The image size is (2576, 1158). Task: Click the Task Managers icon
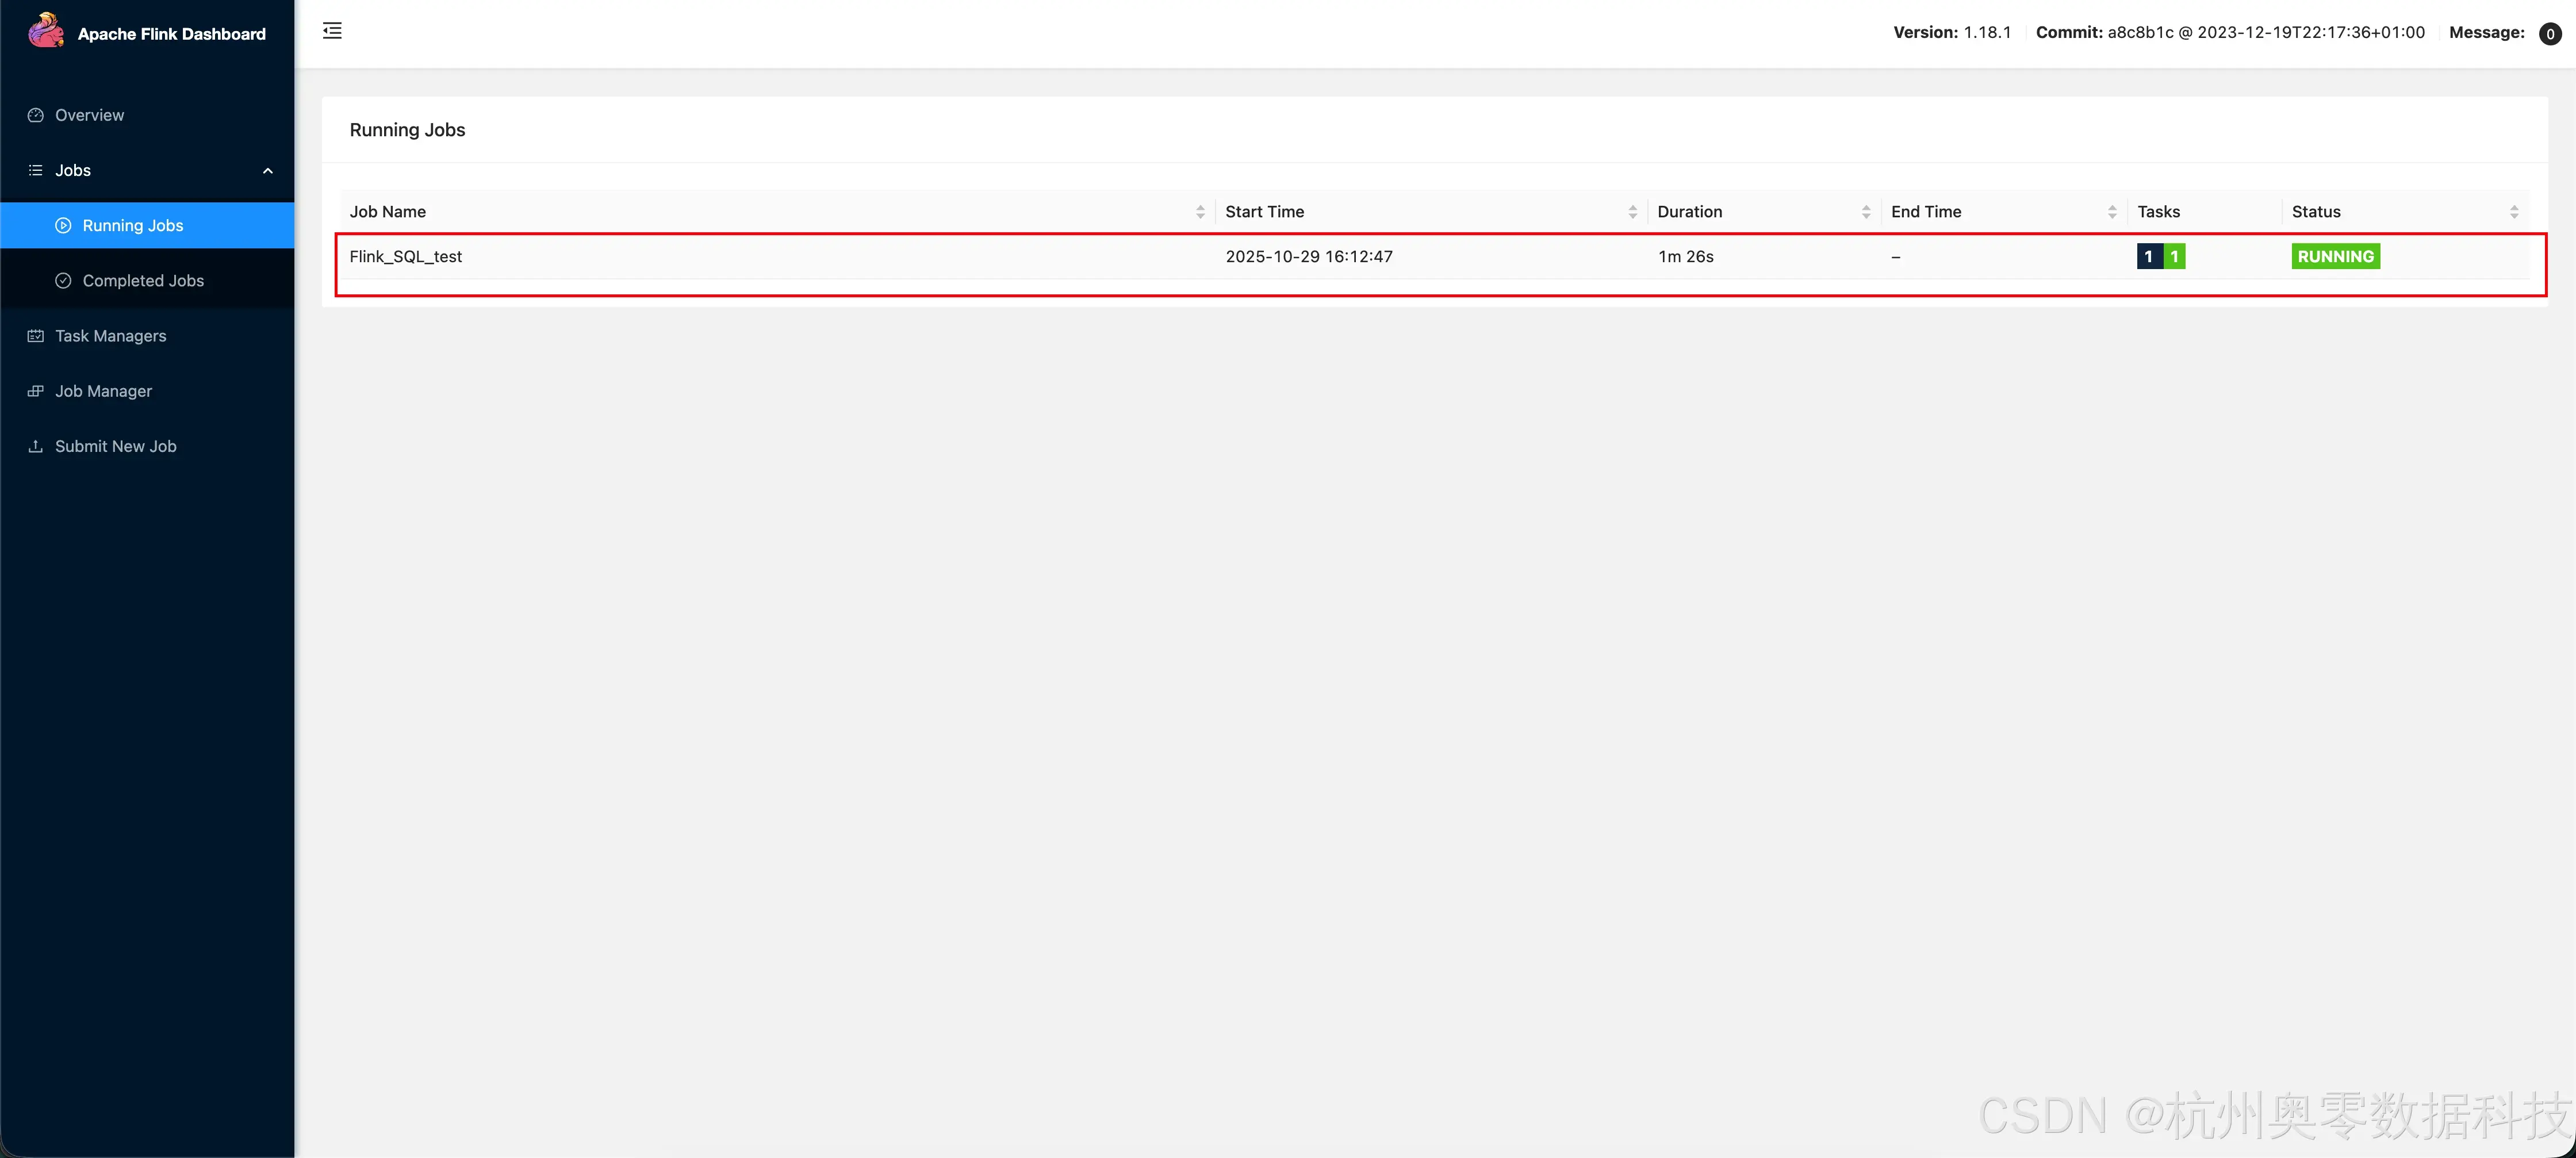pyautogui.click(x=36, y=336)
